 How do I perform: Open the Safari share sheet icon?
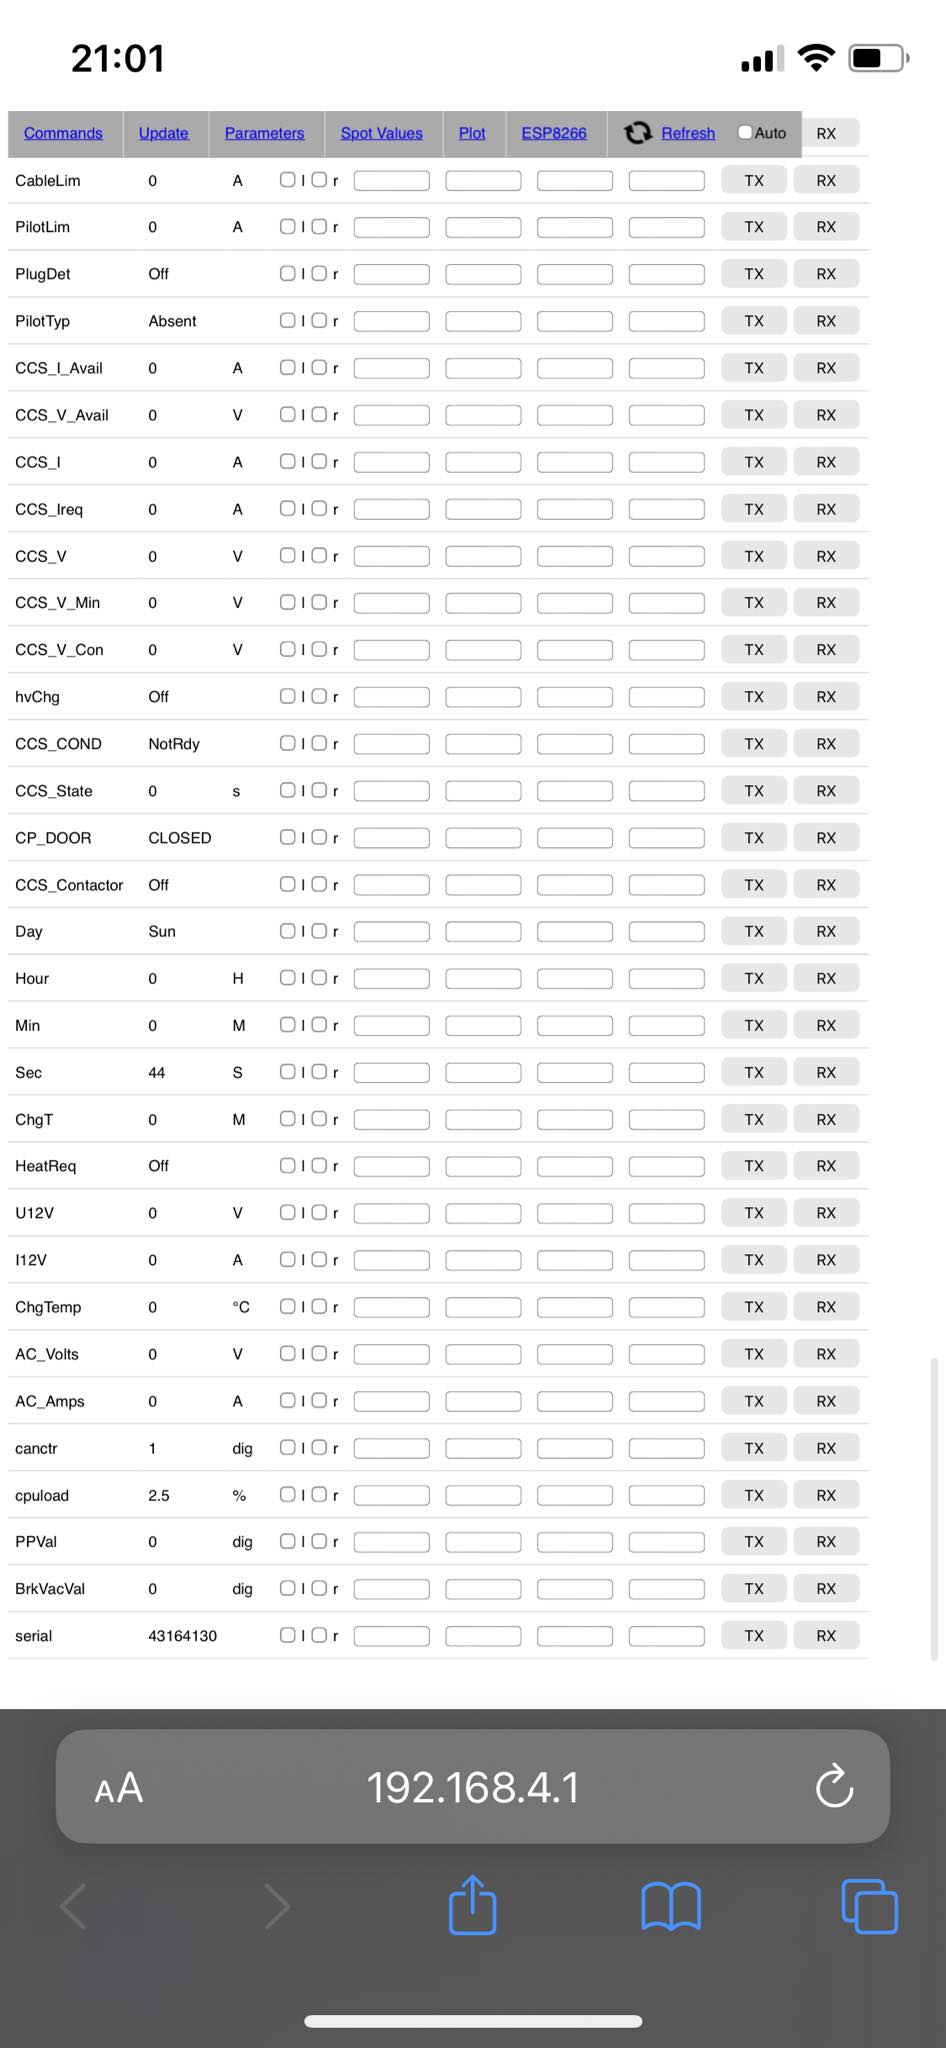point(473,1905)
